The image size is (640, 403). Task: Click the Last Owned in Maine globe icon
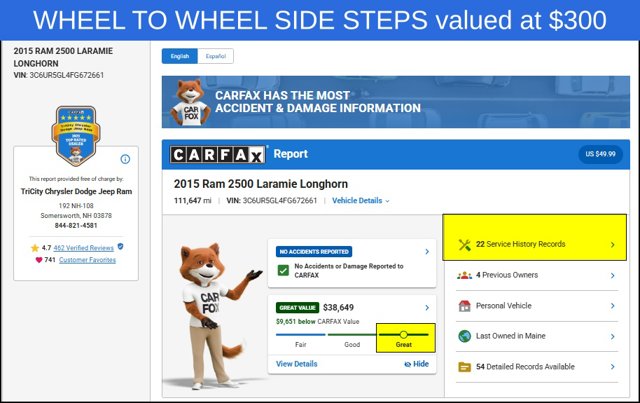tap(464, 336)
